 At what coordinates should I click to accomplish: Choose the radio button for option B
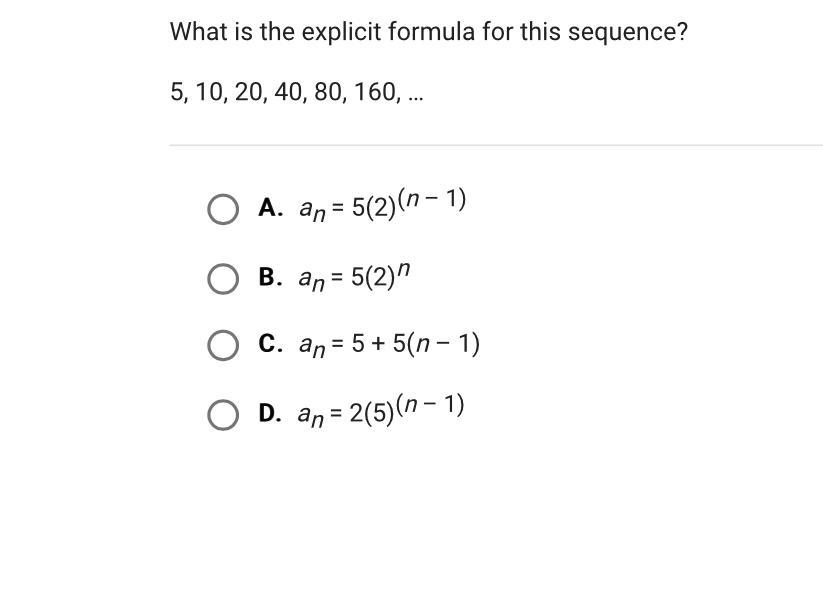tap(223, 279)
